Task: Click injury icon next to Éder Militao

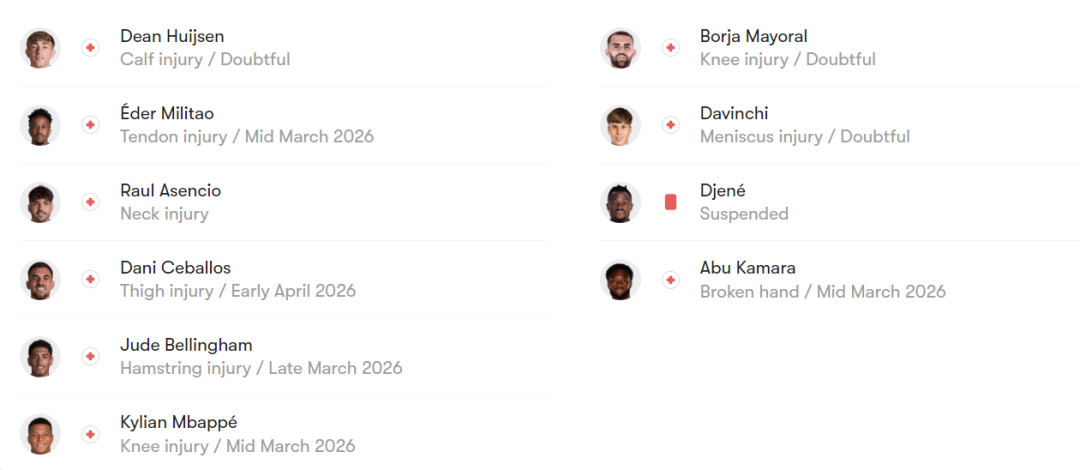Action: tap(90, 125)
